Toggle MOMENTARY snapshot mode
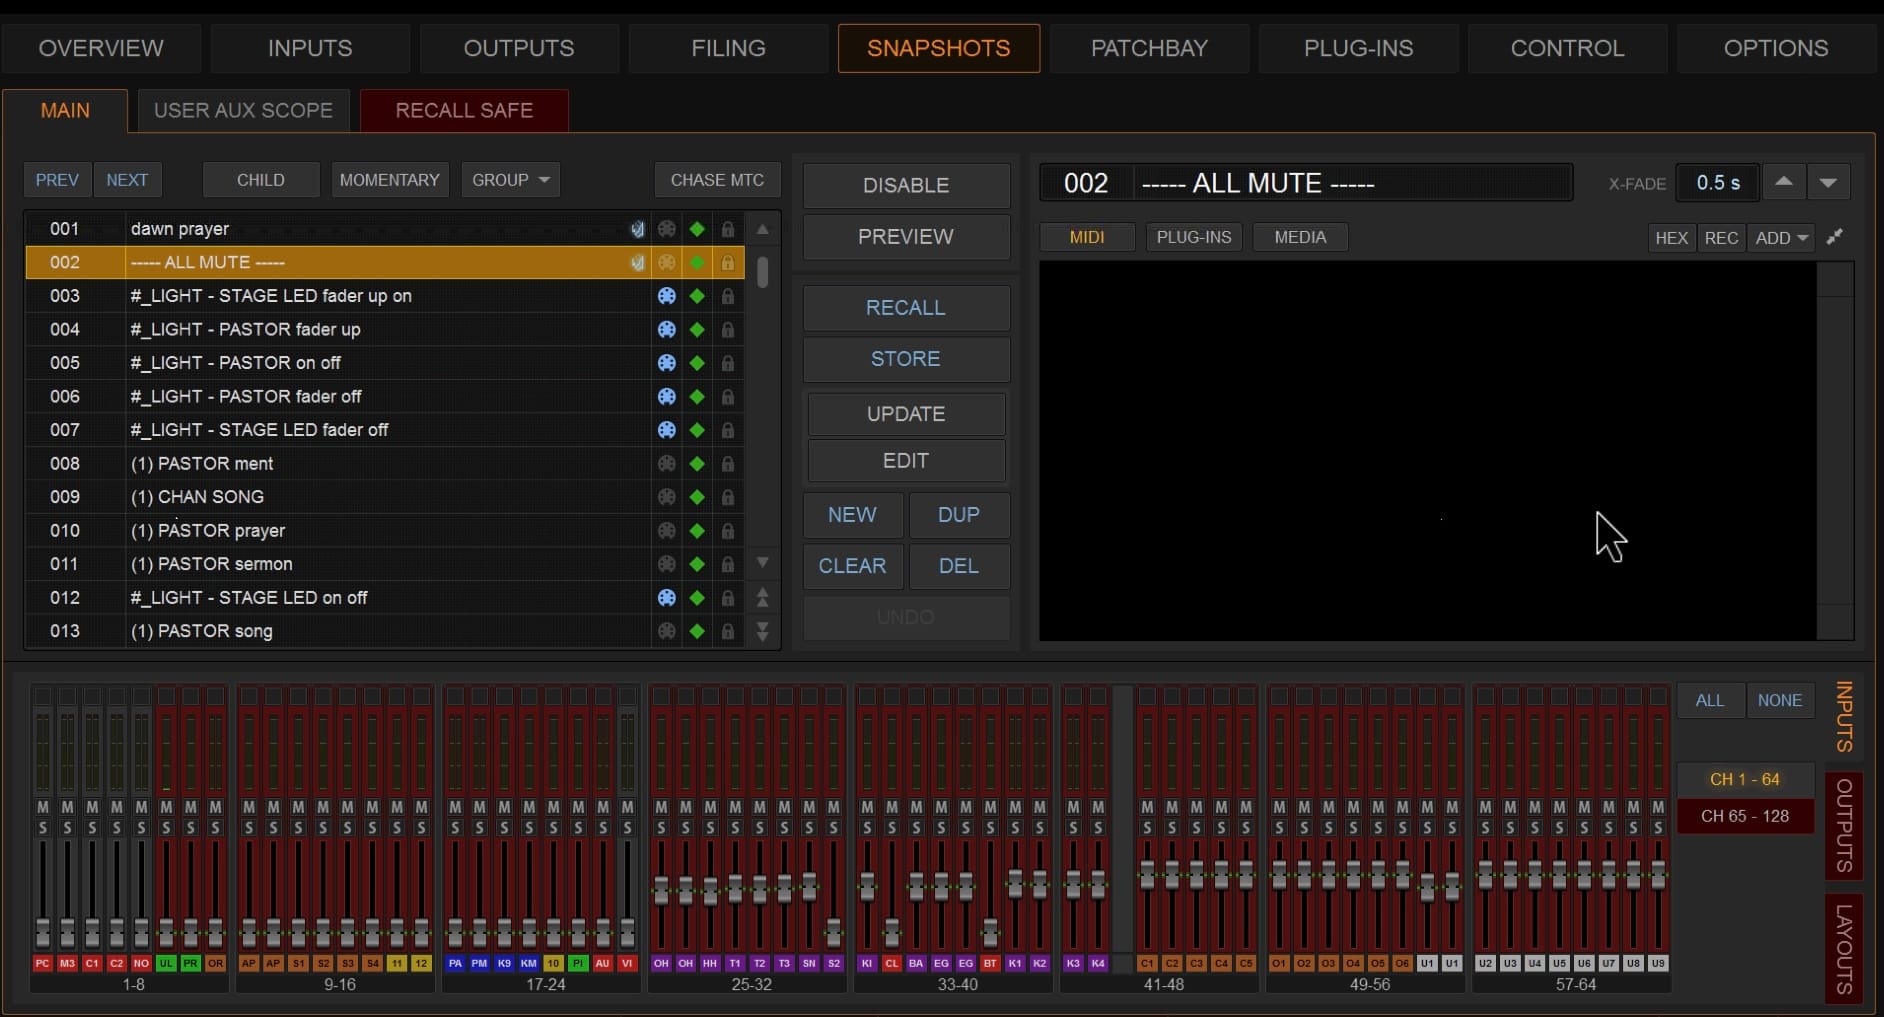Screen dimensions: 1884x1017 (390, 180)
